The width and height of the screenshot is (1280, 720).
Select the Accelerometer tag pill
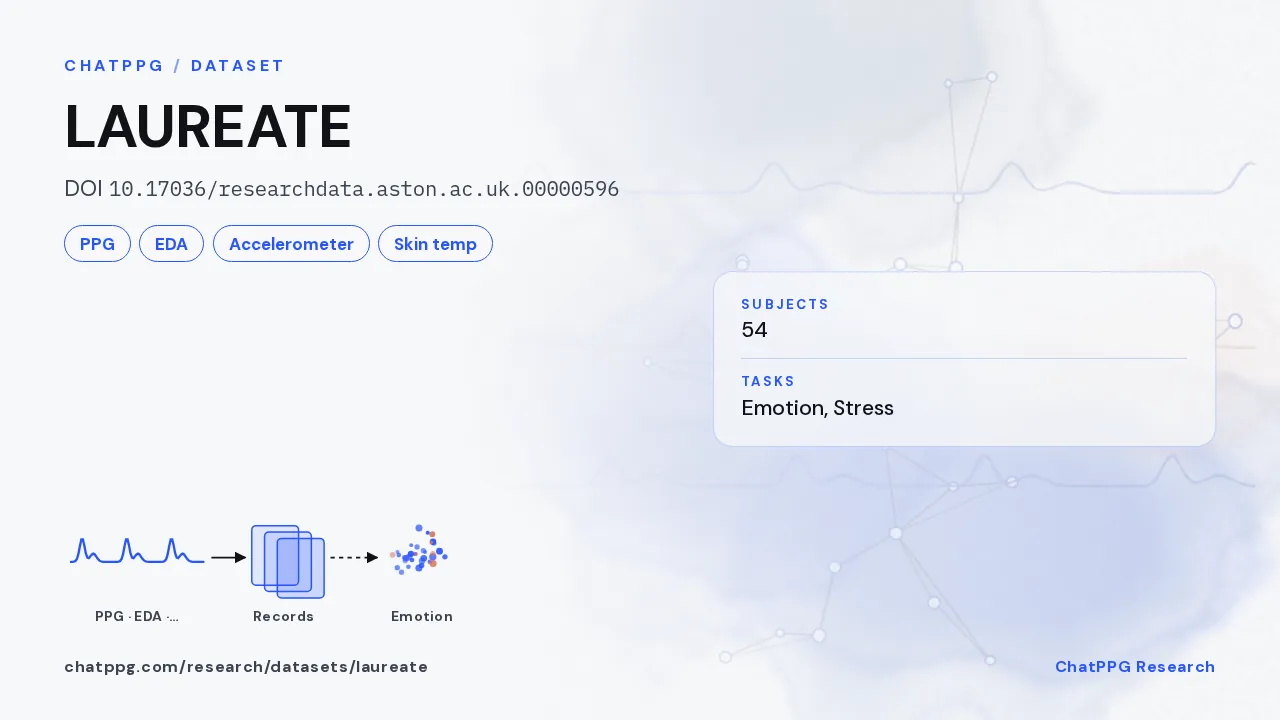click(291, 244)
